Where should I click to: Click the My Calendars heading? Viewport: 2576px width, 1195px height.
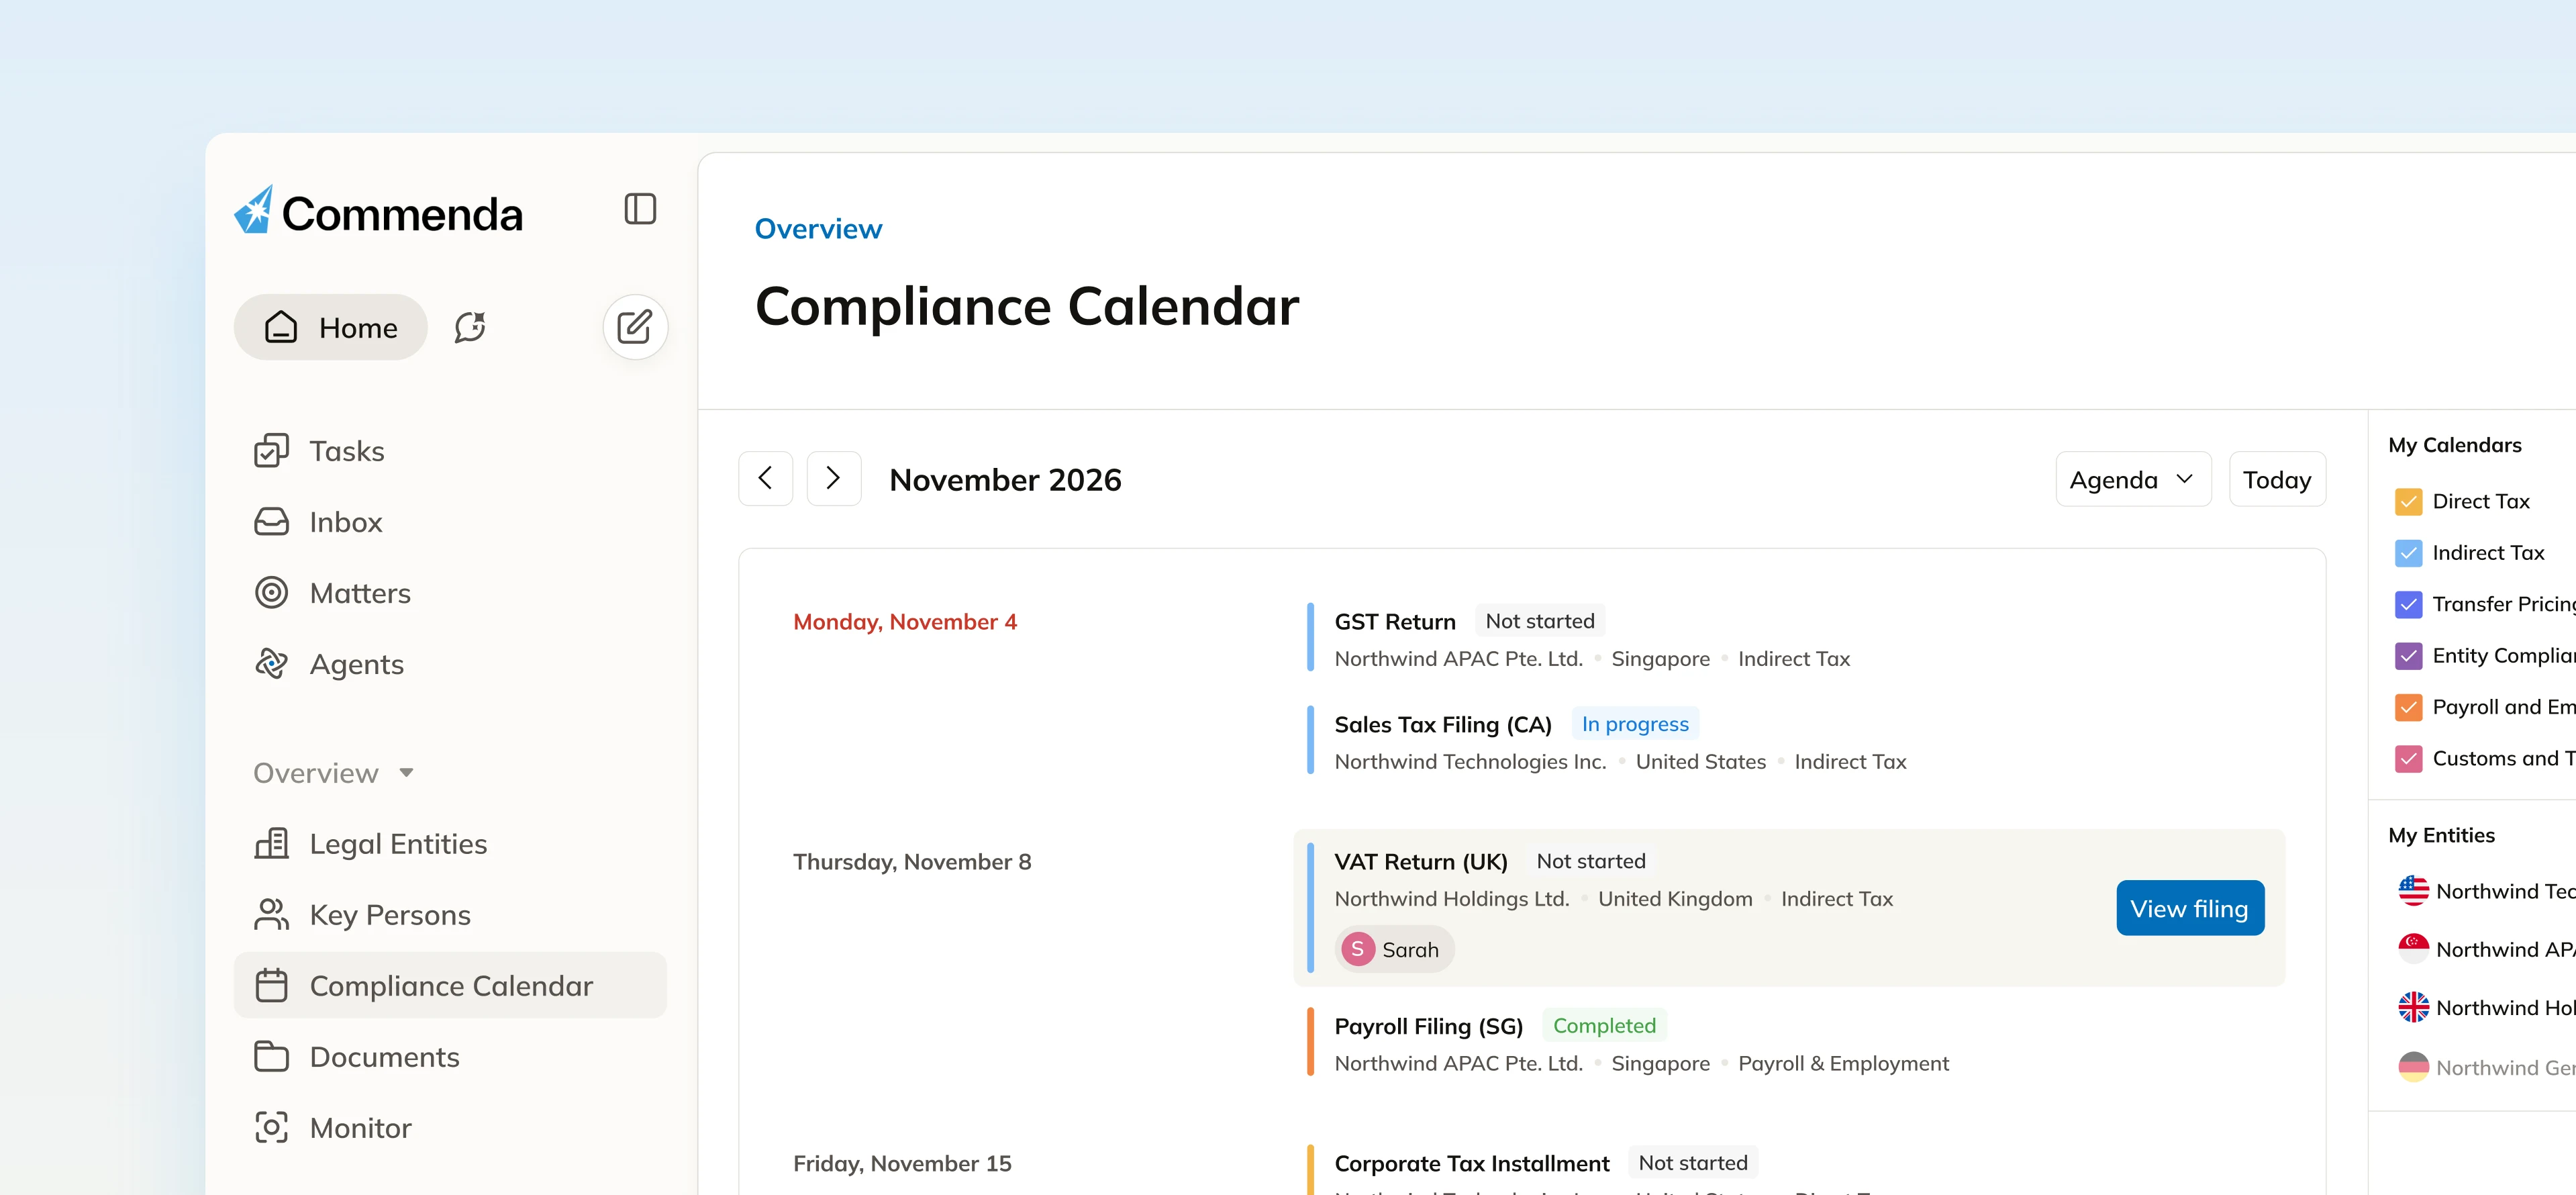[x=2455, y=445]
